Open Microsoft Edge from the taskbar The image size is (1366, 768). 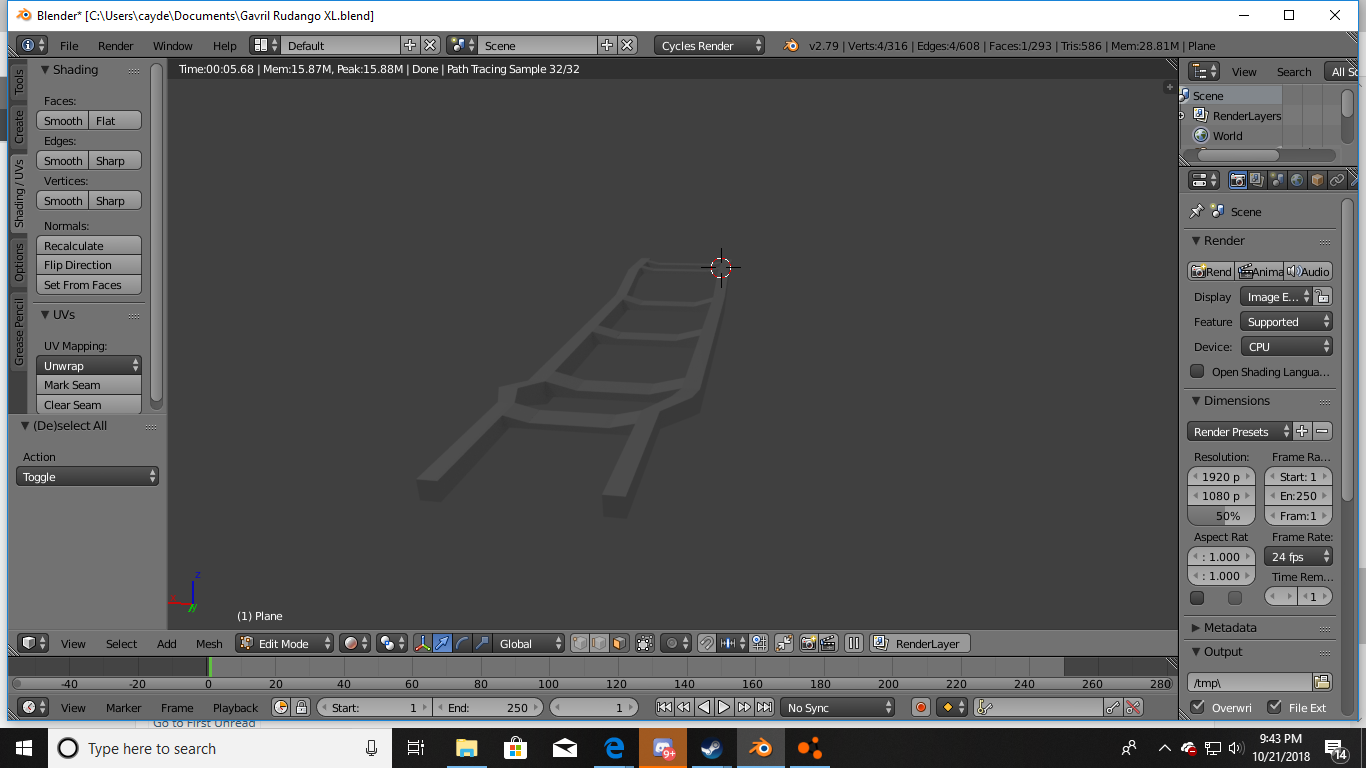(614, 748)
